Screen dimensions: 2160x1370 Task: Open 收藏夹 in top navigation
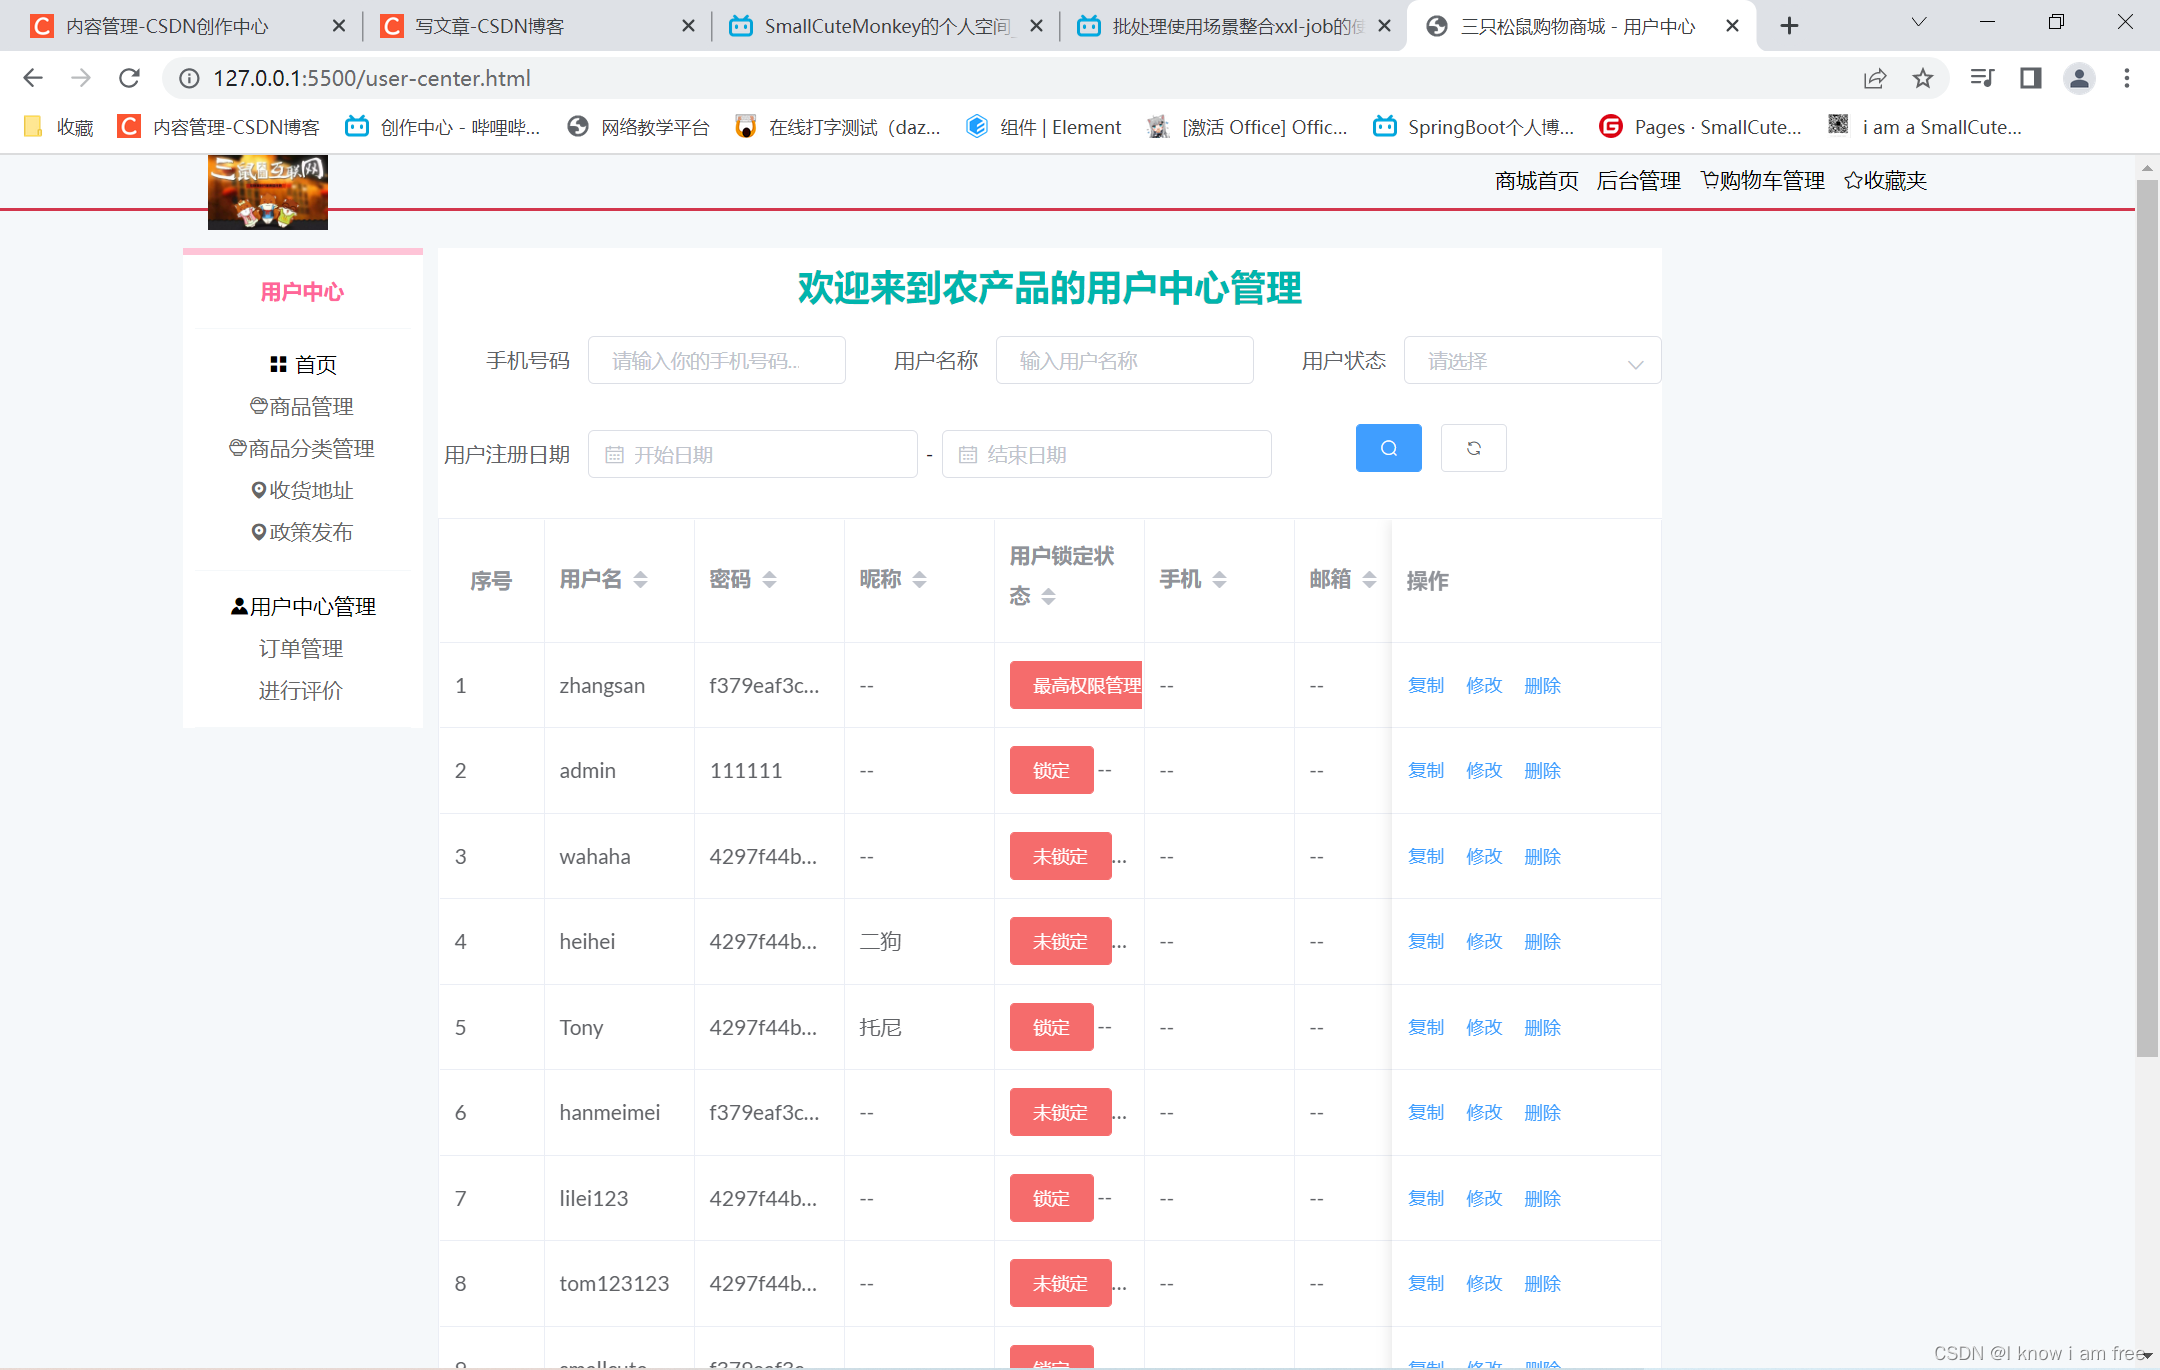(1885, 181)
